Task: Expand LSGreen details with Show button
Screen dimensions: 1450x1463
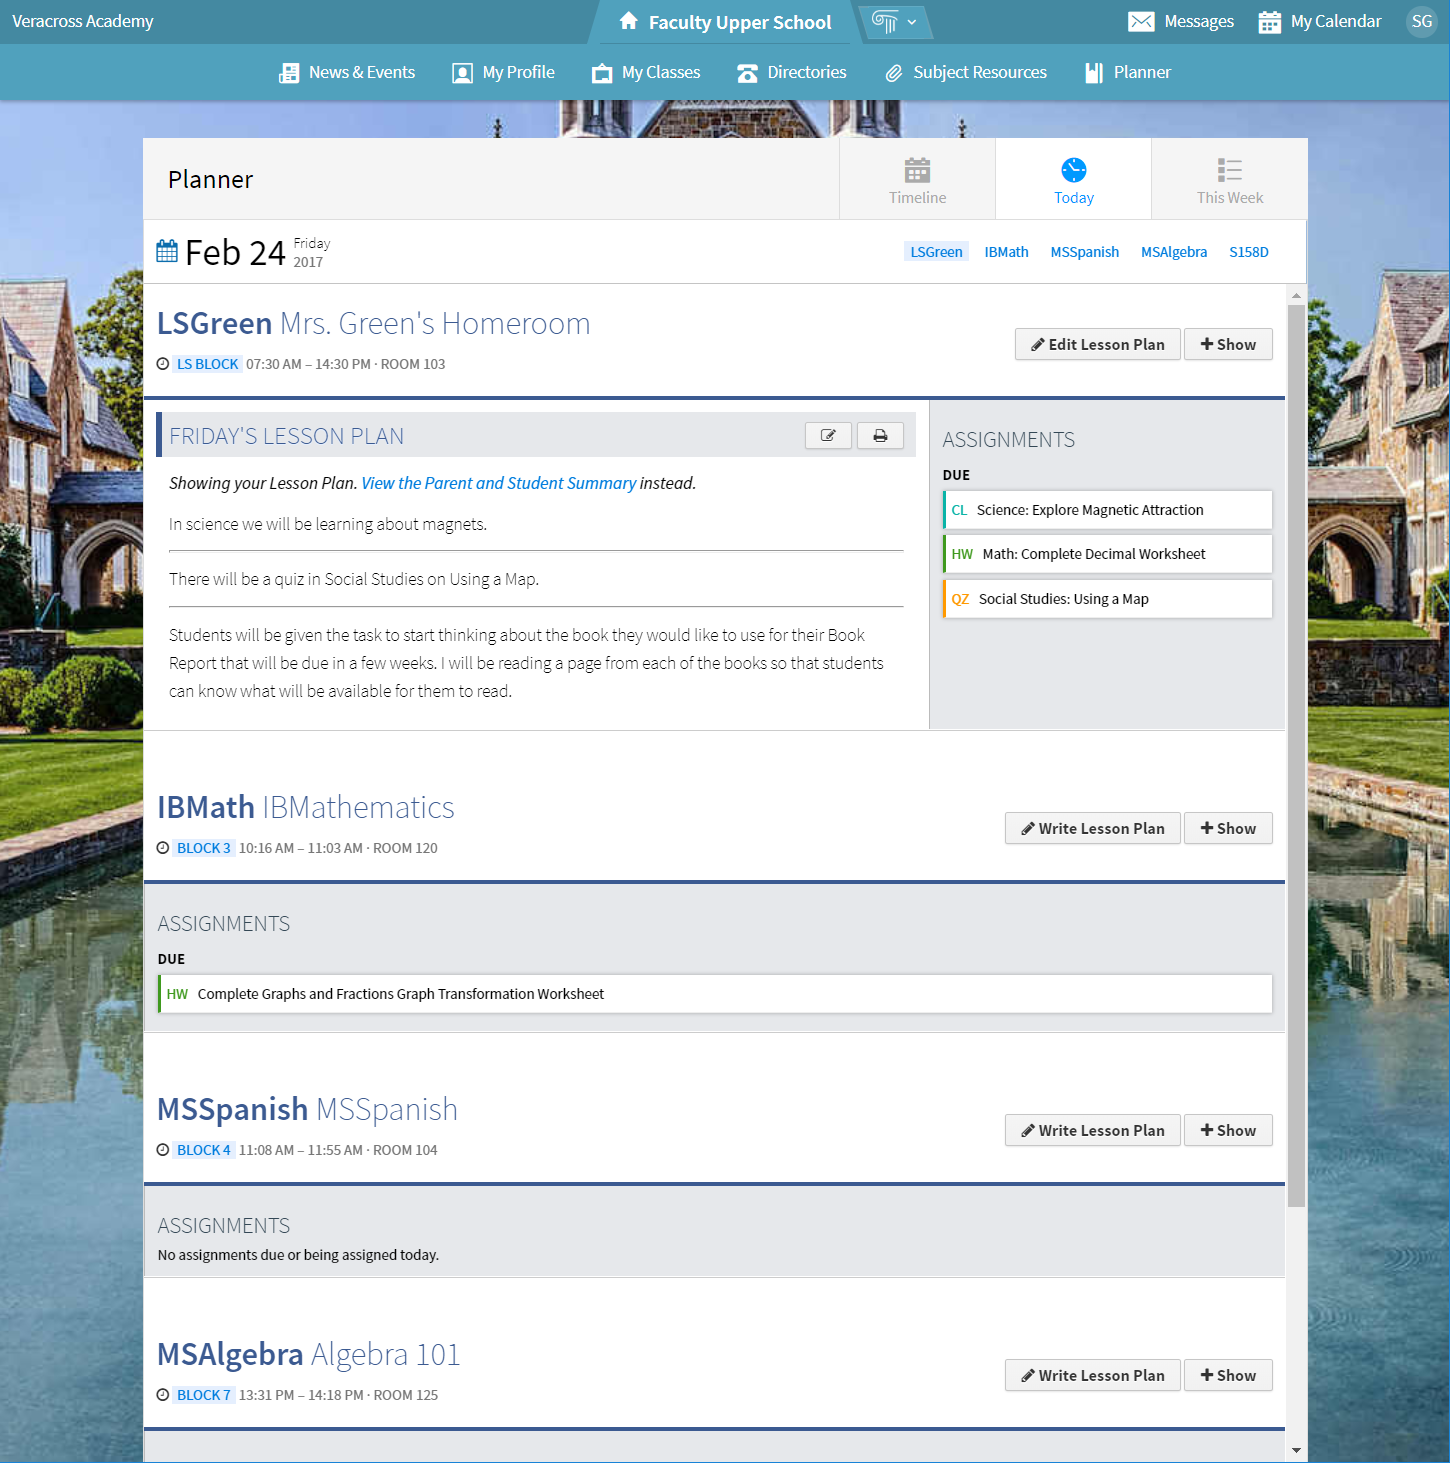Action: (1228, 344)
